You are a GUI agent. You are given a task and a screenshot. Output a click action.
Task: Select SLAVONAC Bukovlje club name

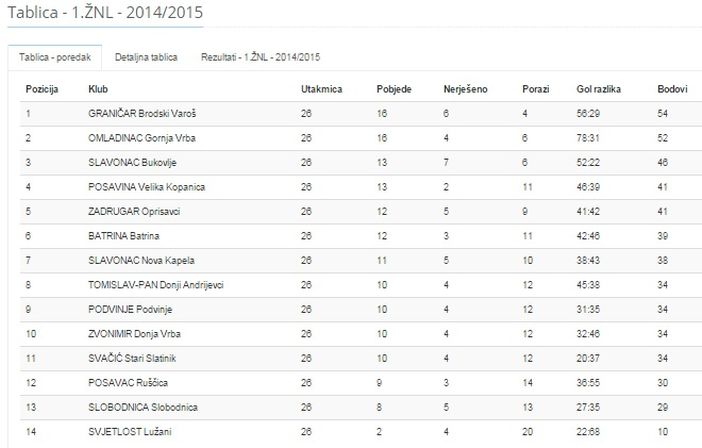(132, 162)
